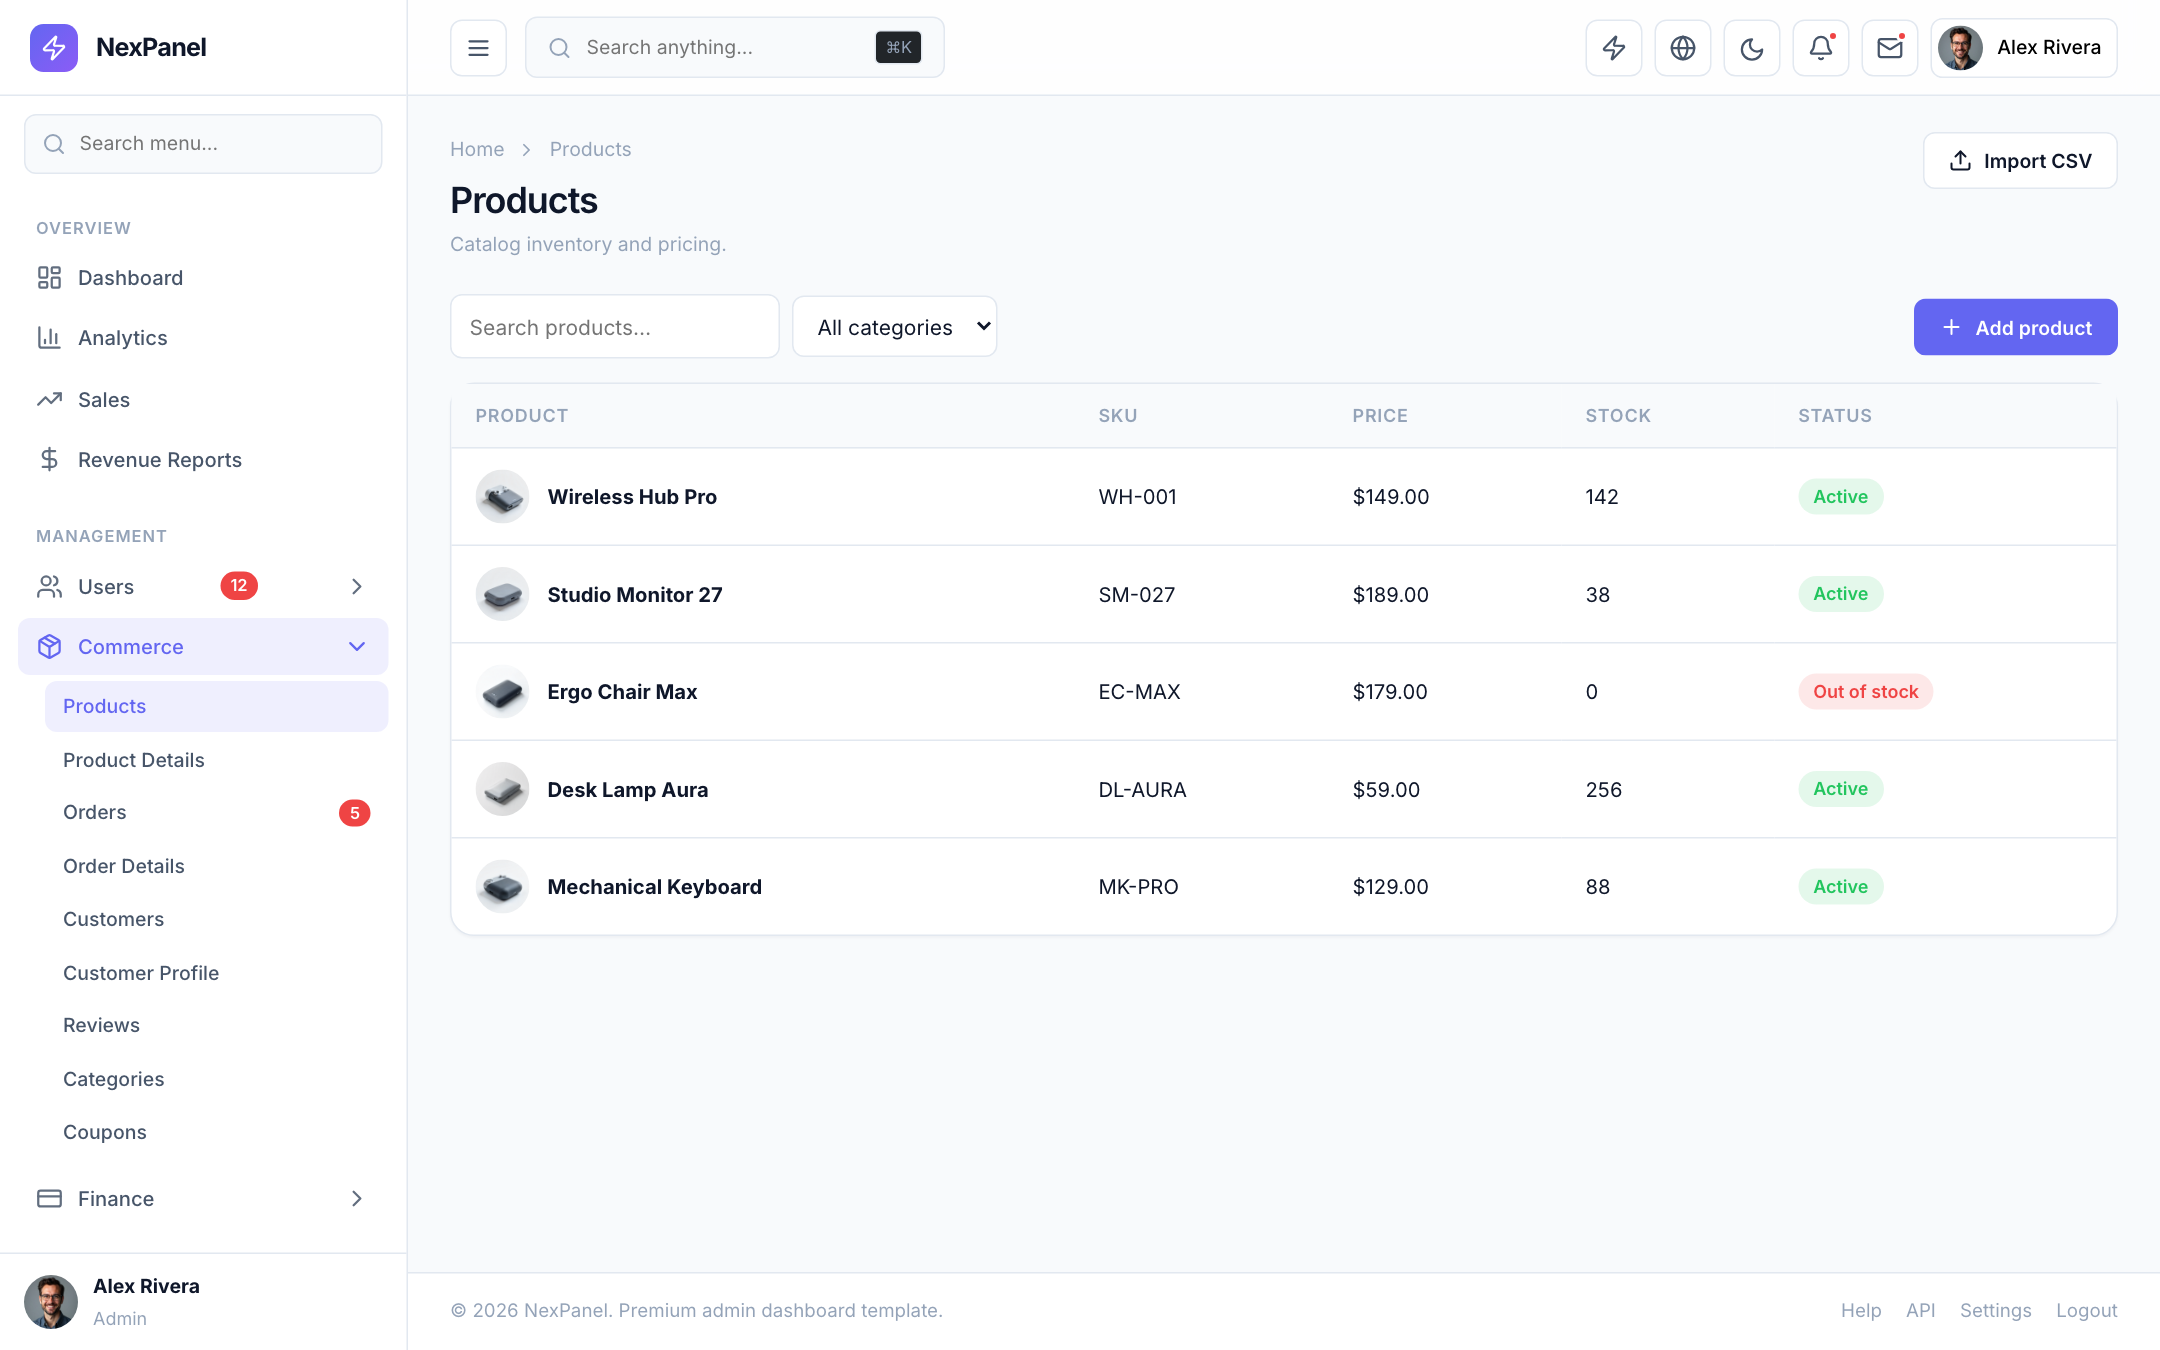The image size is (2160, 1350).
Task: Click the red 12 badge beside Users
Action: tap(239, 586)
